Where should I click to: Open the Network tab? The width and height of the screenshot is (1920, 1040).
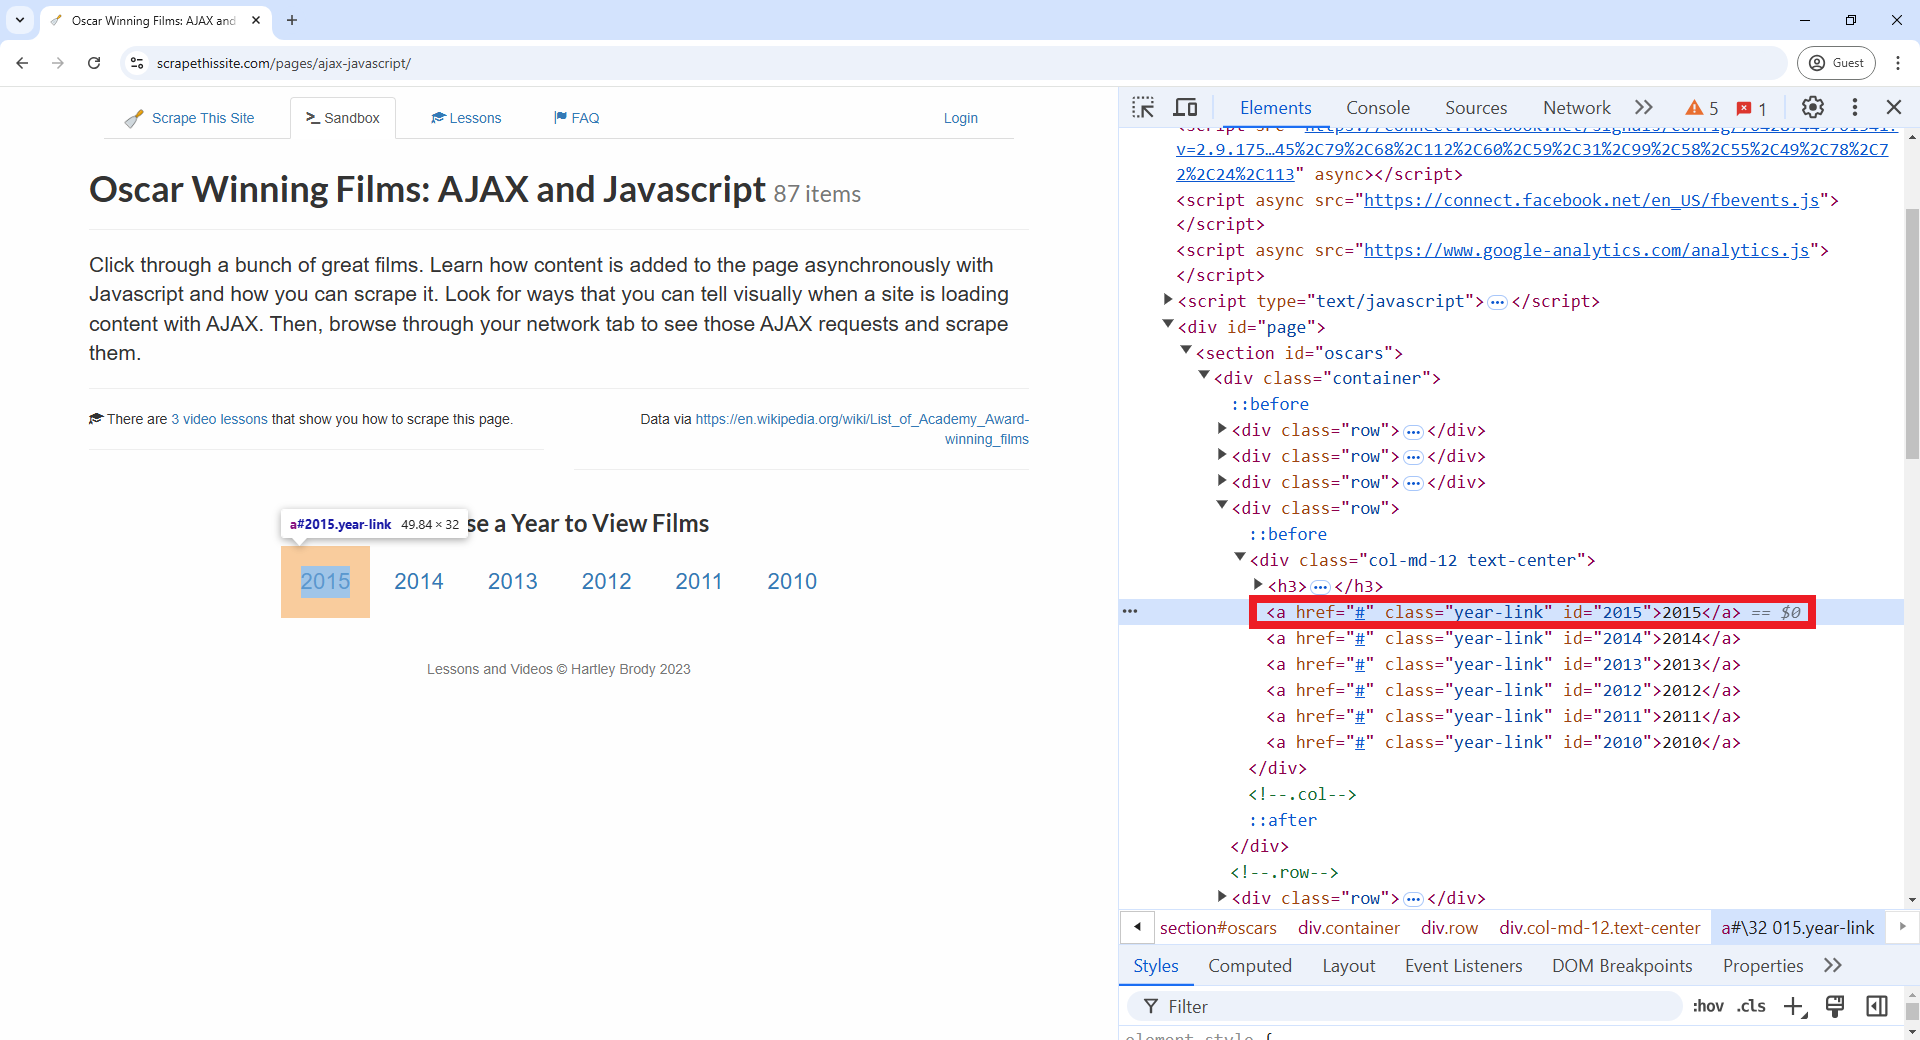click(1575, 107)
